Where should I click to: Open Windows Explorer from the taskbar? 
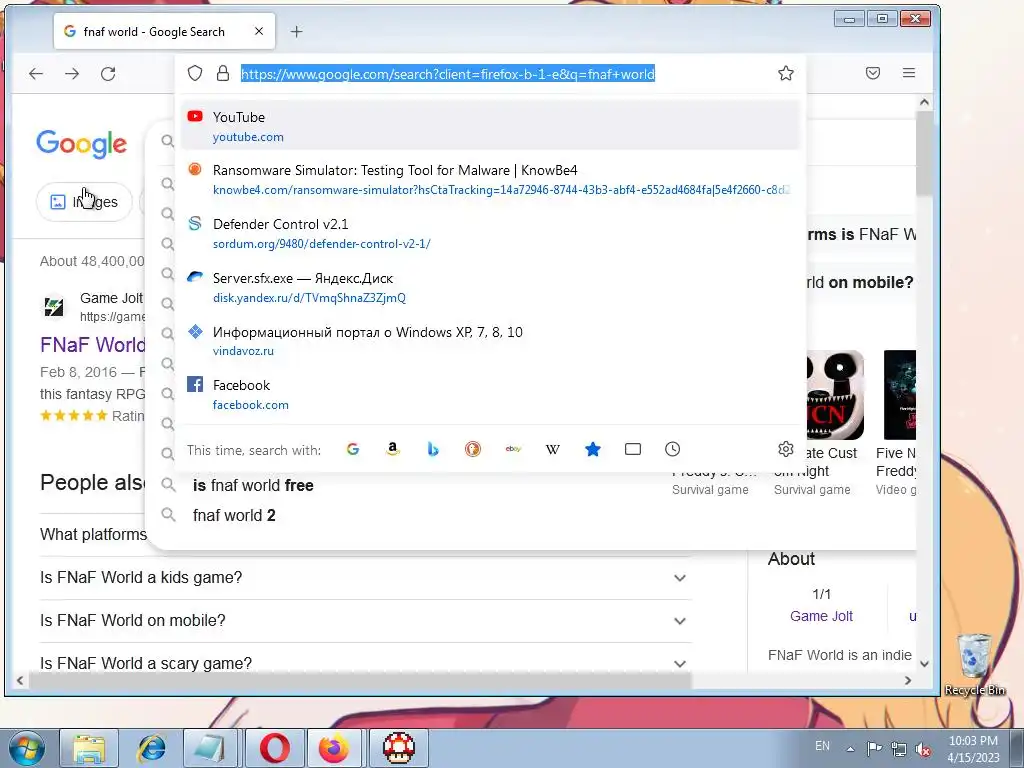(x=89, y=748)
